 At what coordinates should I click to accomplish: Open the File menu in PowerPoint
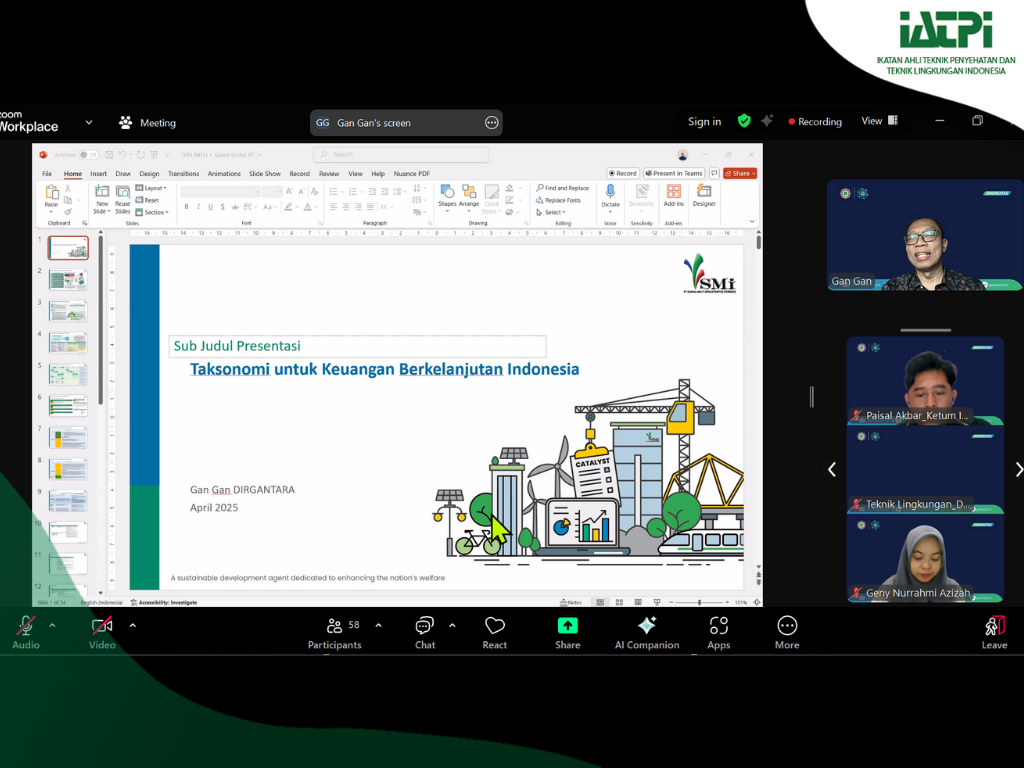[x=47, y=174]
